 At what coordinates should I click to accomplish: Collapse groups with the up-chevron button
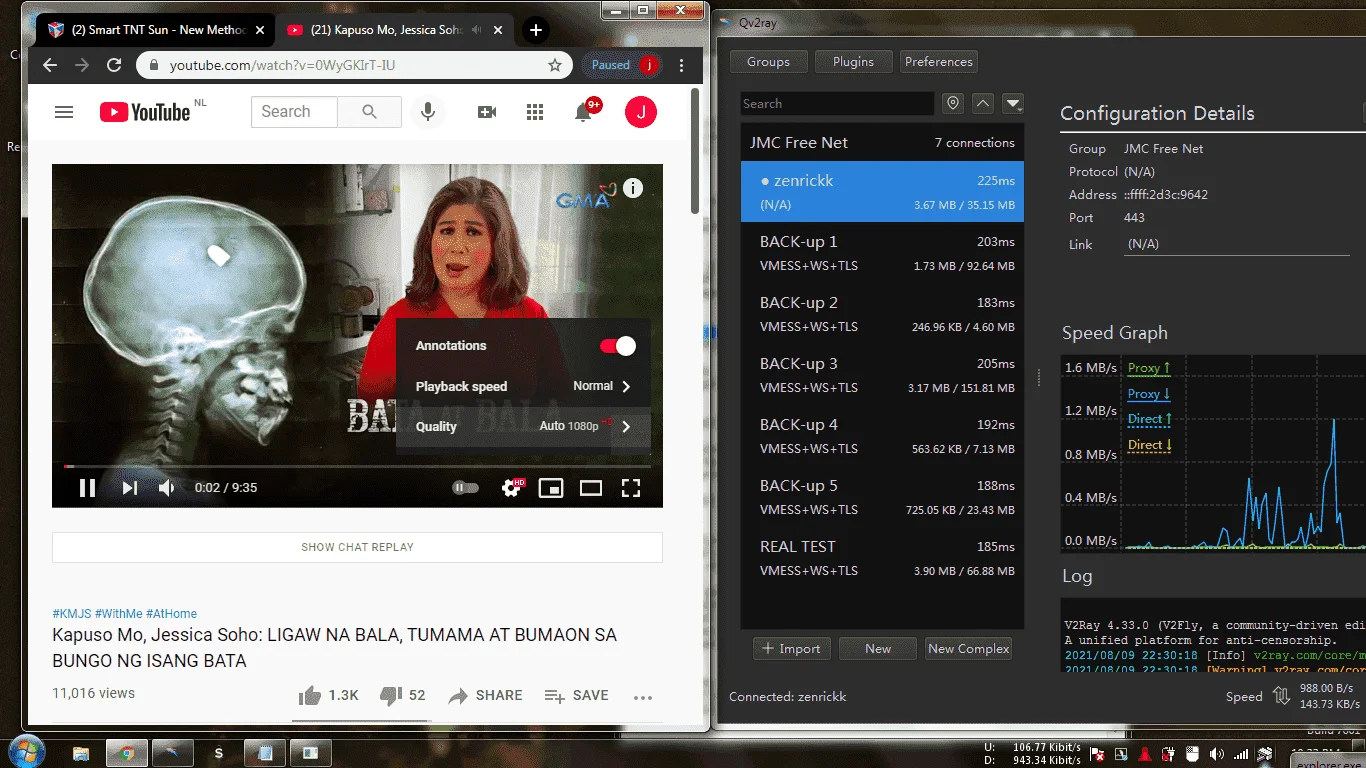coord(983,104)
